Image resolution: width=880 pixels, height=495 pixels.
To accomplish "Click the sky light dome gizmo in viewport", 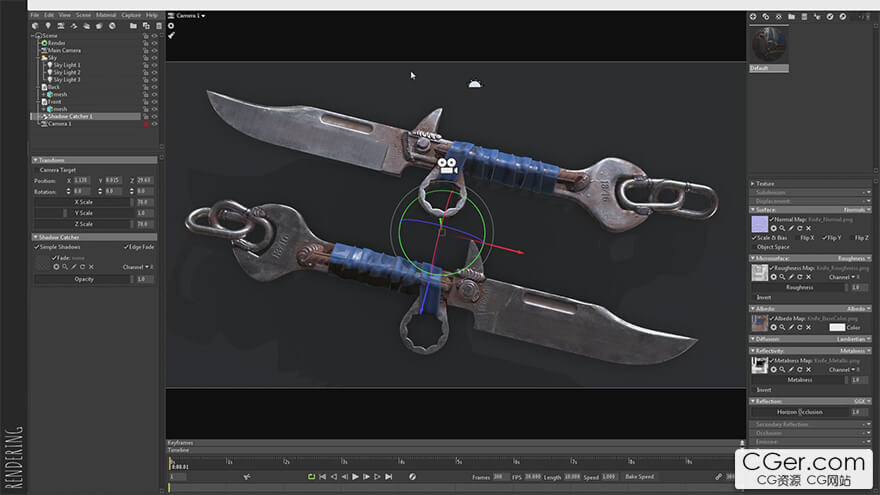I will 475,84.
